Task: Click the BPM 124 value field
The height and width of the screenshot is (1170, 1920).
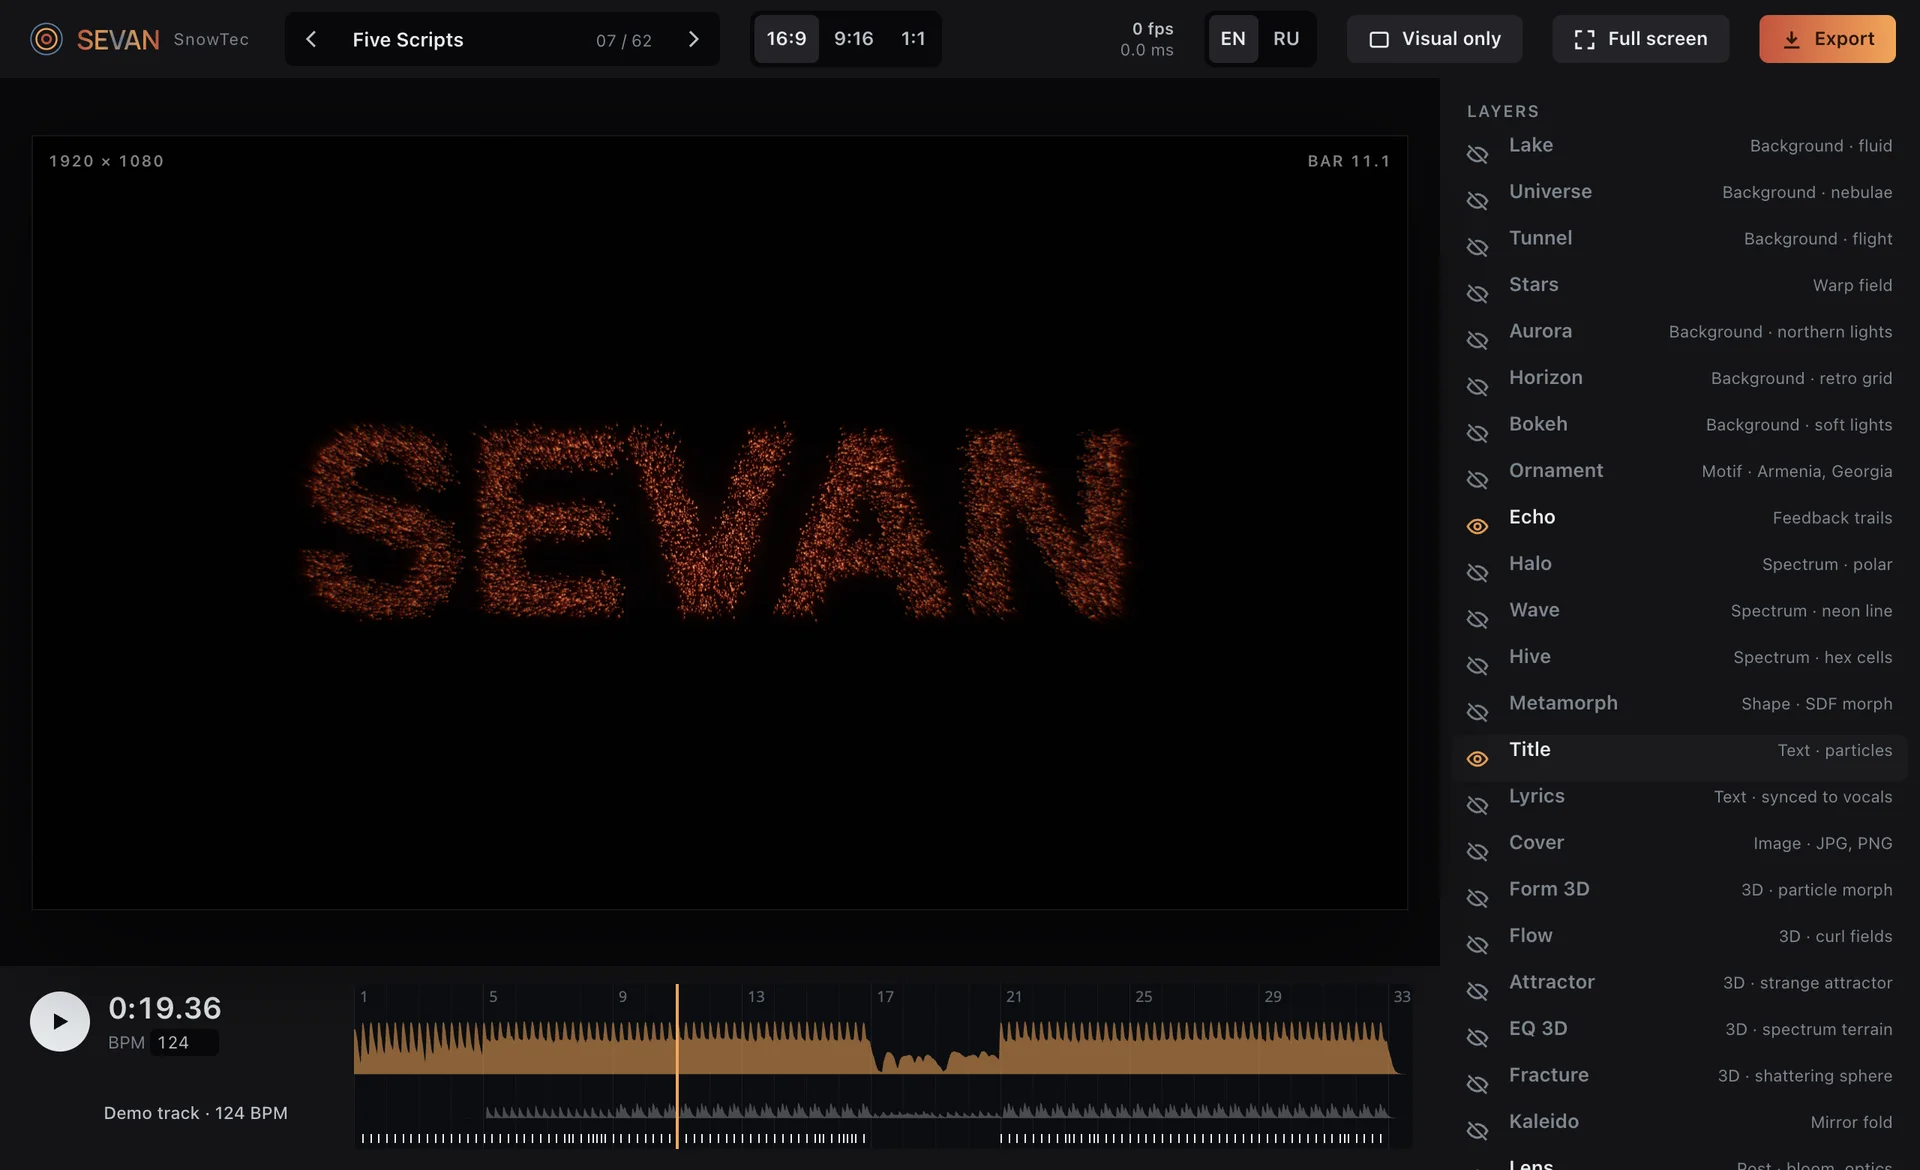Action: 184,1043
